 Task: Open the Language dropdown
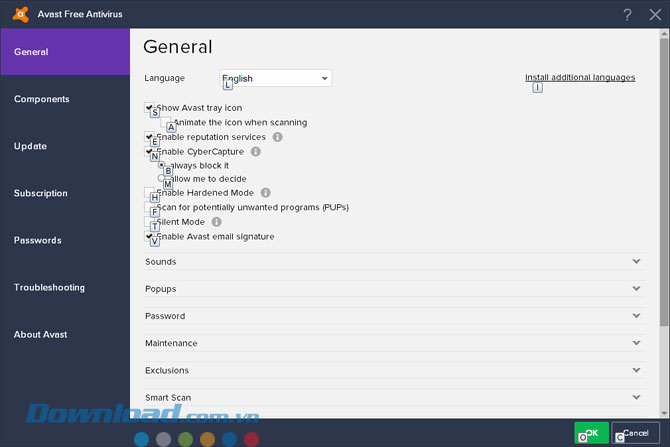pos(276,78)
